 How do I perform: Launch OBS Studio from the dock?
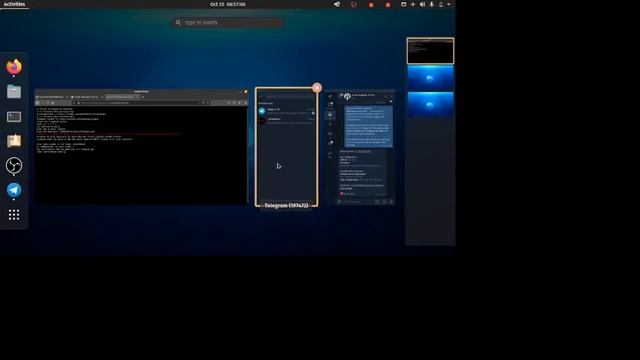click(x=14, y=165)
